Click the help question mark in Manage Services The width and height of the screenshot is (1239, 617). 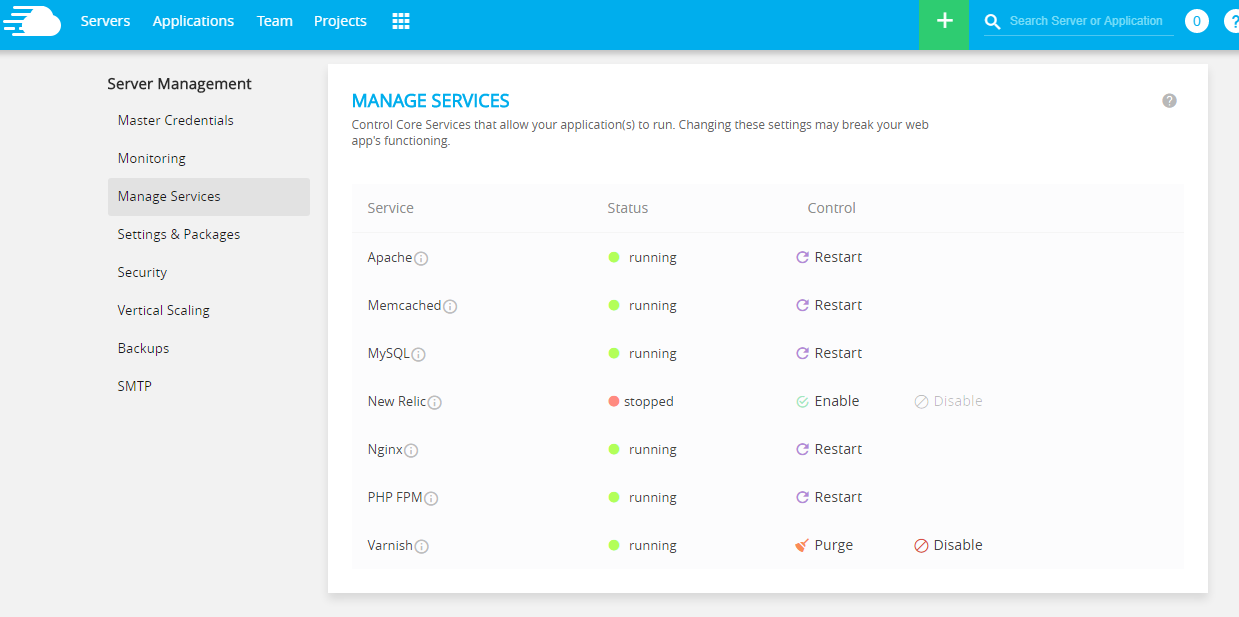(x=1169, y=101)
